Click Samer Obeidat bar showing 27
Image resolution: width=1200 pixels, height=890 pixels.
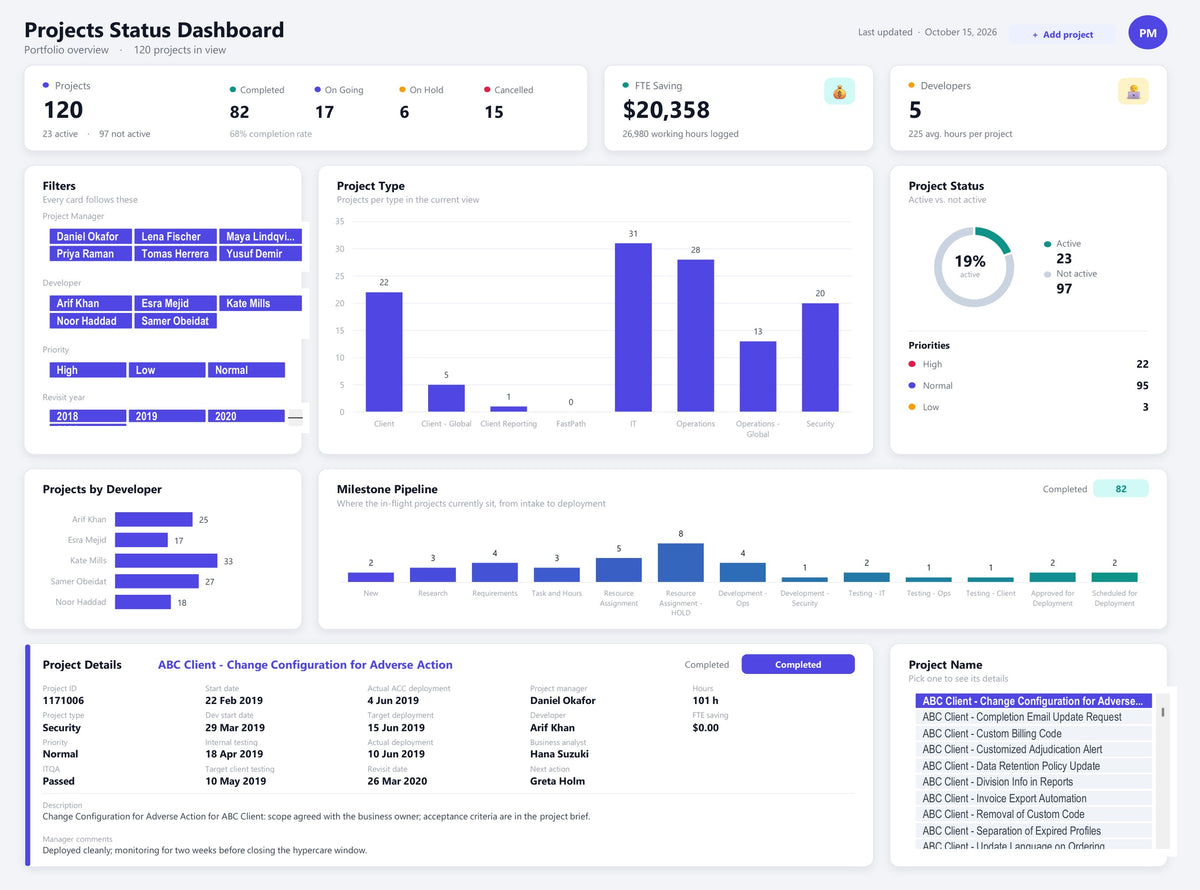(x=157, y=581)
